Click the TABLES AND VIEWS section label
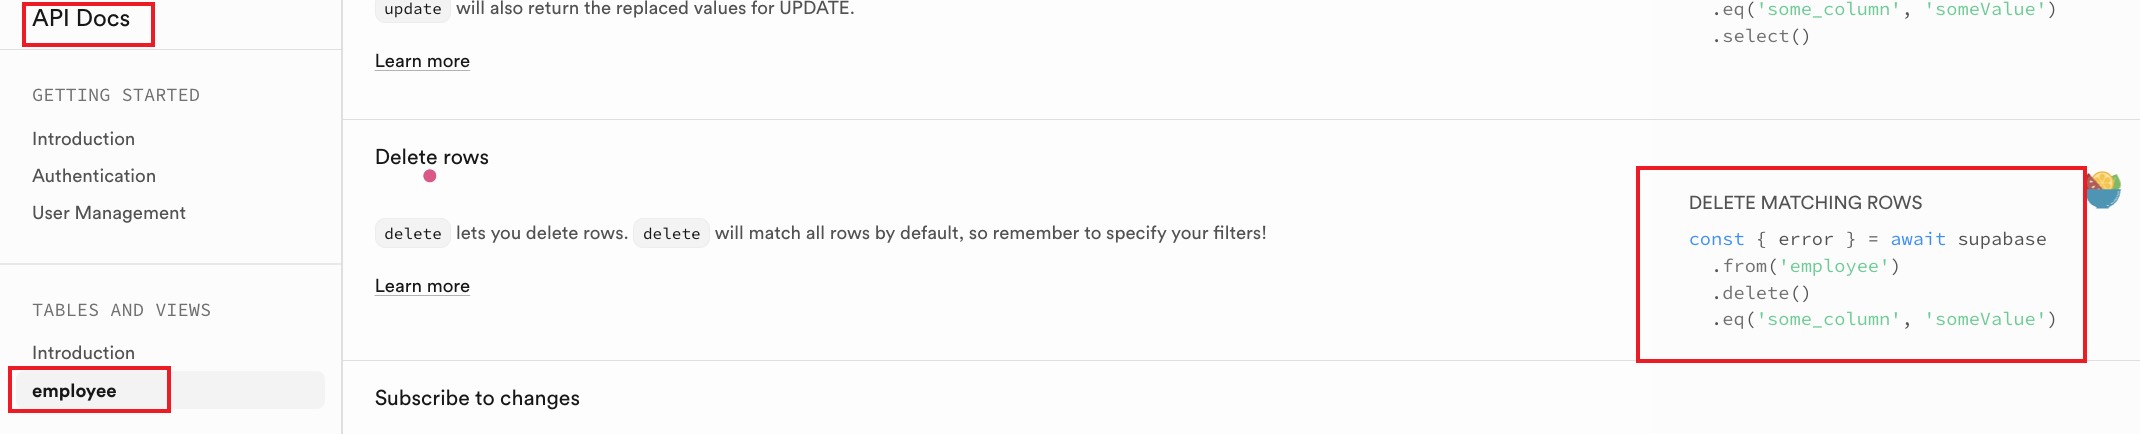Viewport: 2140px width, 434px height. pyautogui.click(x=121, y=310)
